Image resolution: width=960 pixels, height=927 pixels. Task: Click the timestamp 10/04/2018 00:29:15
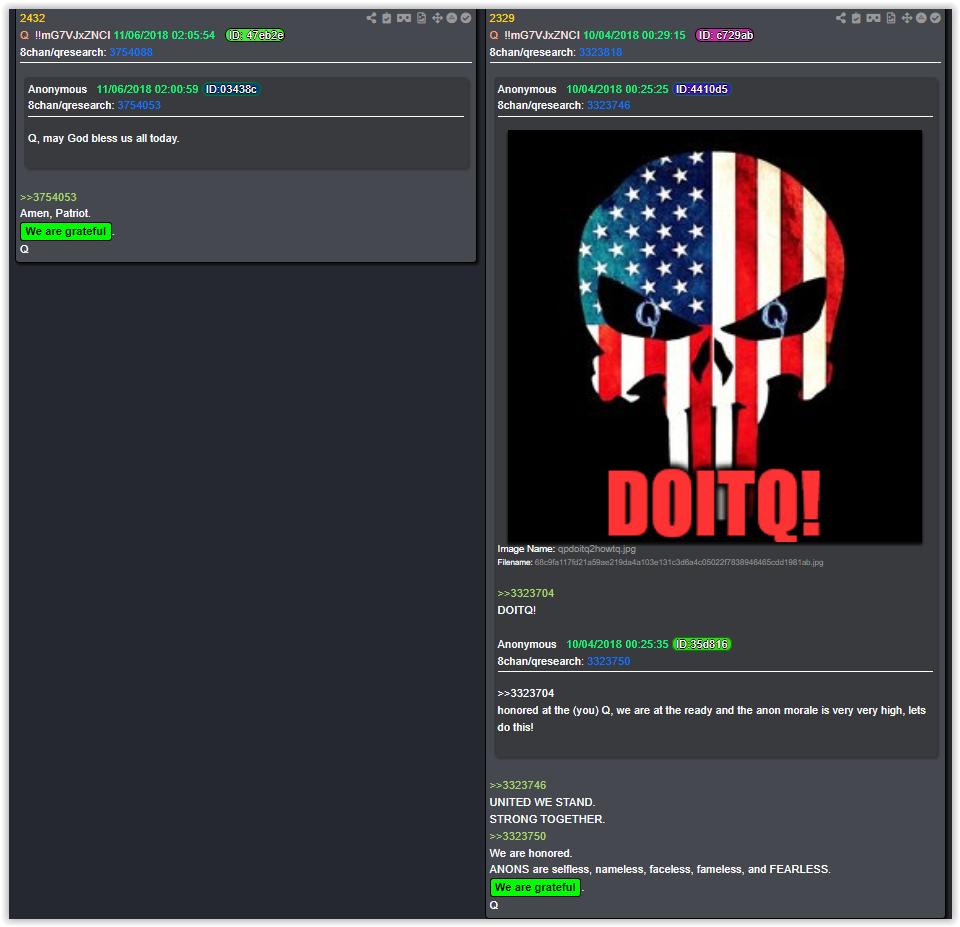click(634, 36)
